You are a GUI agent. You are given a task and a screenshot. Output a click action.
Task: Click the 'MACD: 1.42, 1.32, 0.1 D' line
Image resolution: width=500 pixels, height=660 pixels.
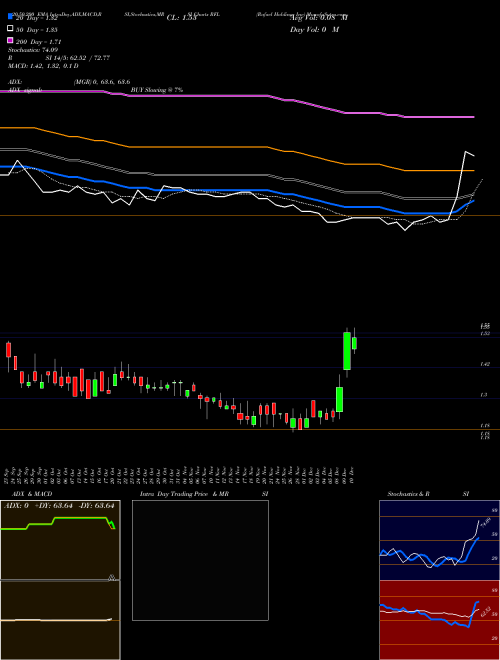coord(43,66)
